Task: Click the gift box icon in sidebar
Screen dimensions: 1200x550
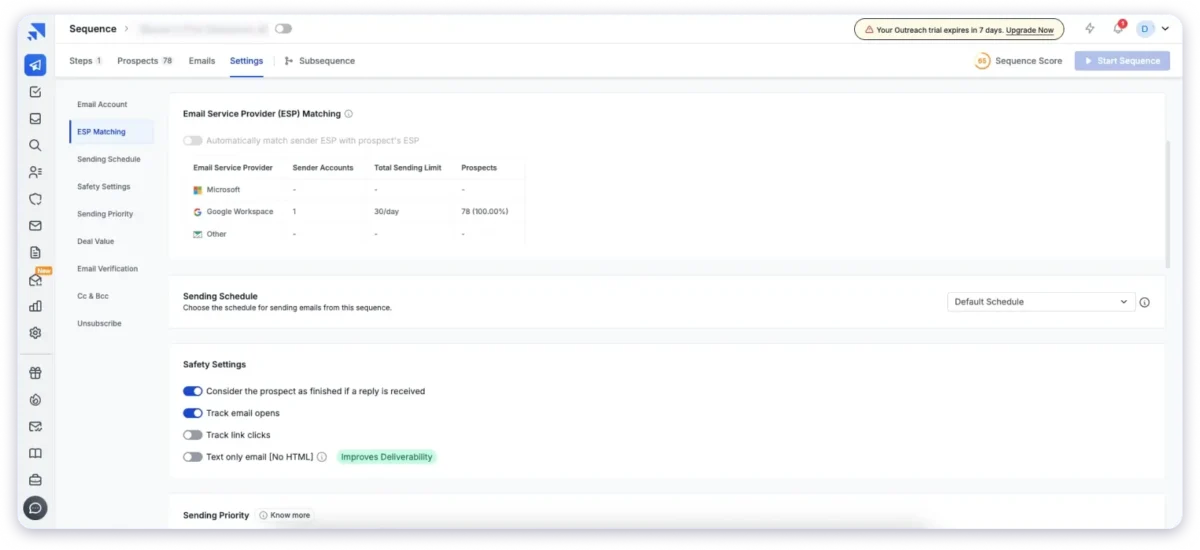Action: tap(35, 373)
